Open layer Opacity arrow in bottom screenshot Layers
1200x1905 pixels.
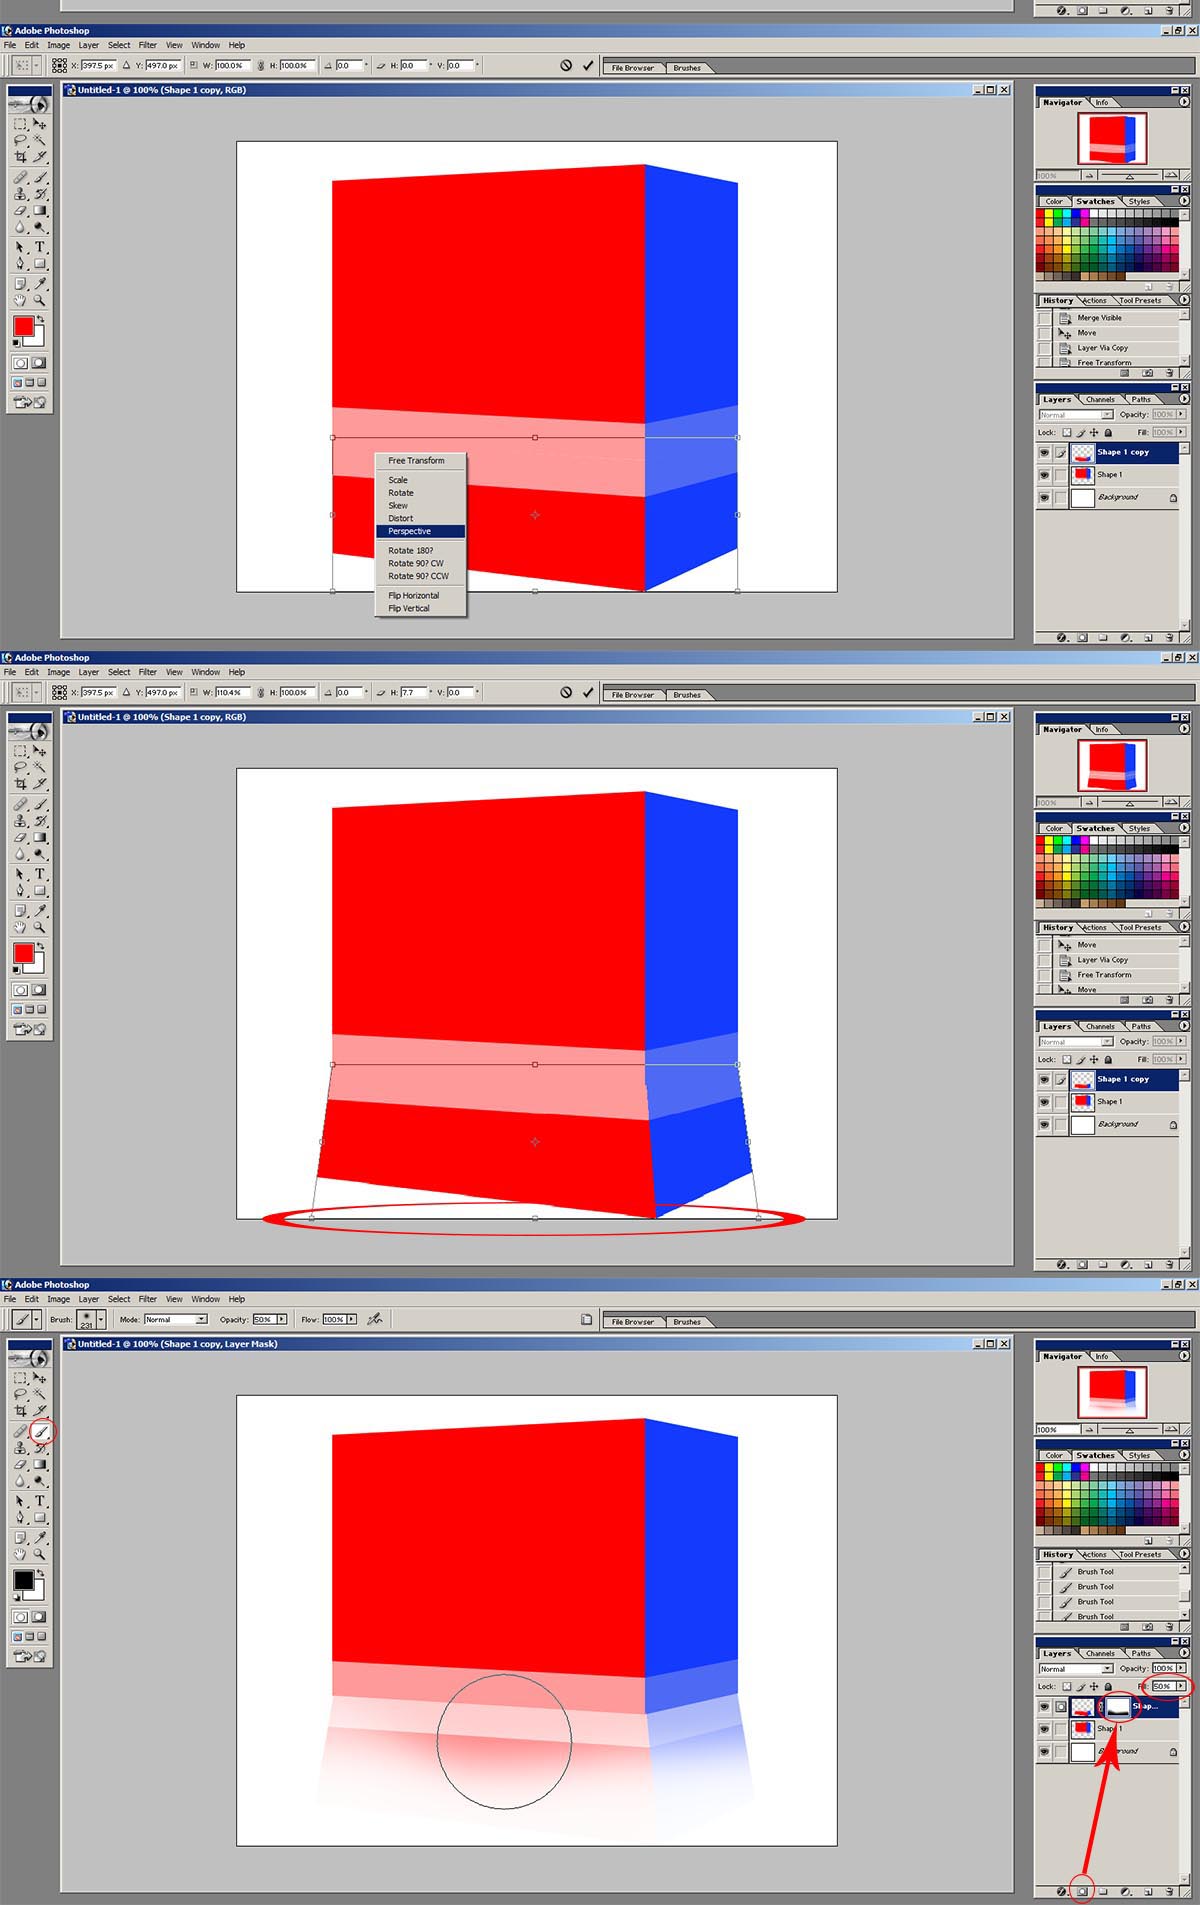pyautogui.click(x=1181, y=1668)
